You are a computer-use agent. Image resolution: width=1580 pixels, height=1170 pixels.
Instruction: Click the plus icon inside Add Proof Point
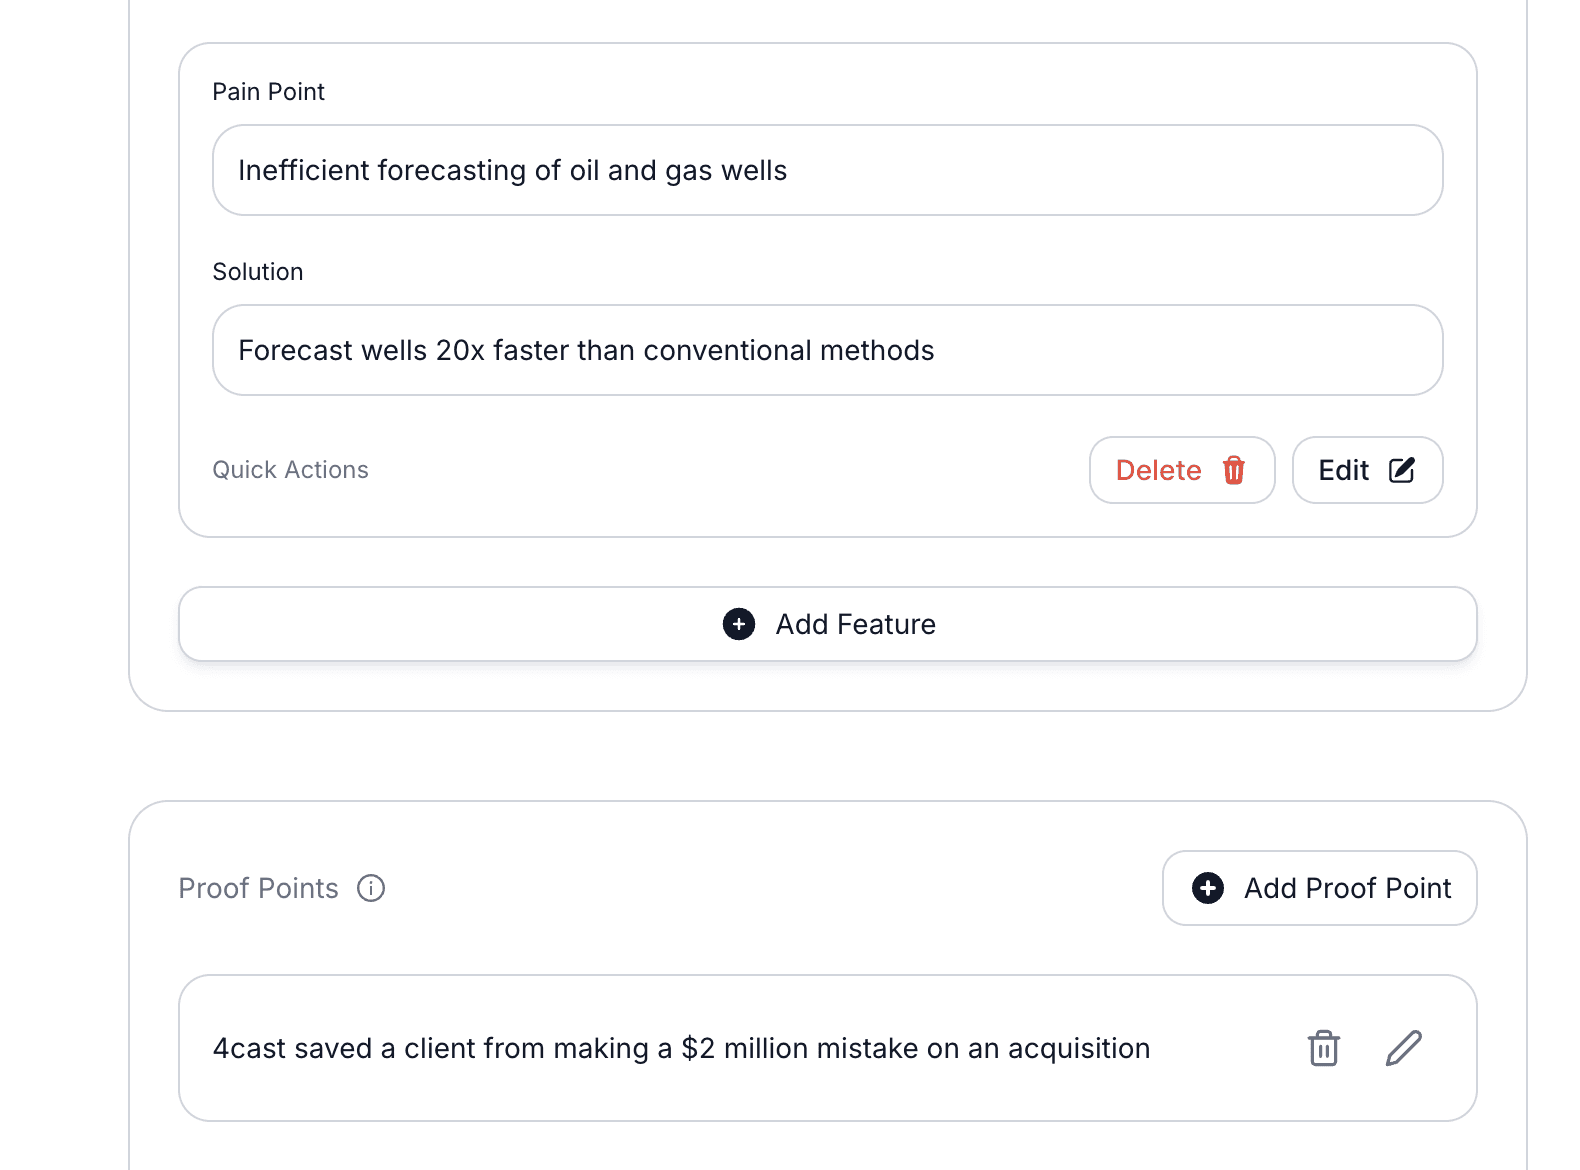click(x=1207, y=888)
